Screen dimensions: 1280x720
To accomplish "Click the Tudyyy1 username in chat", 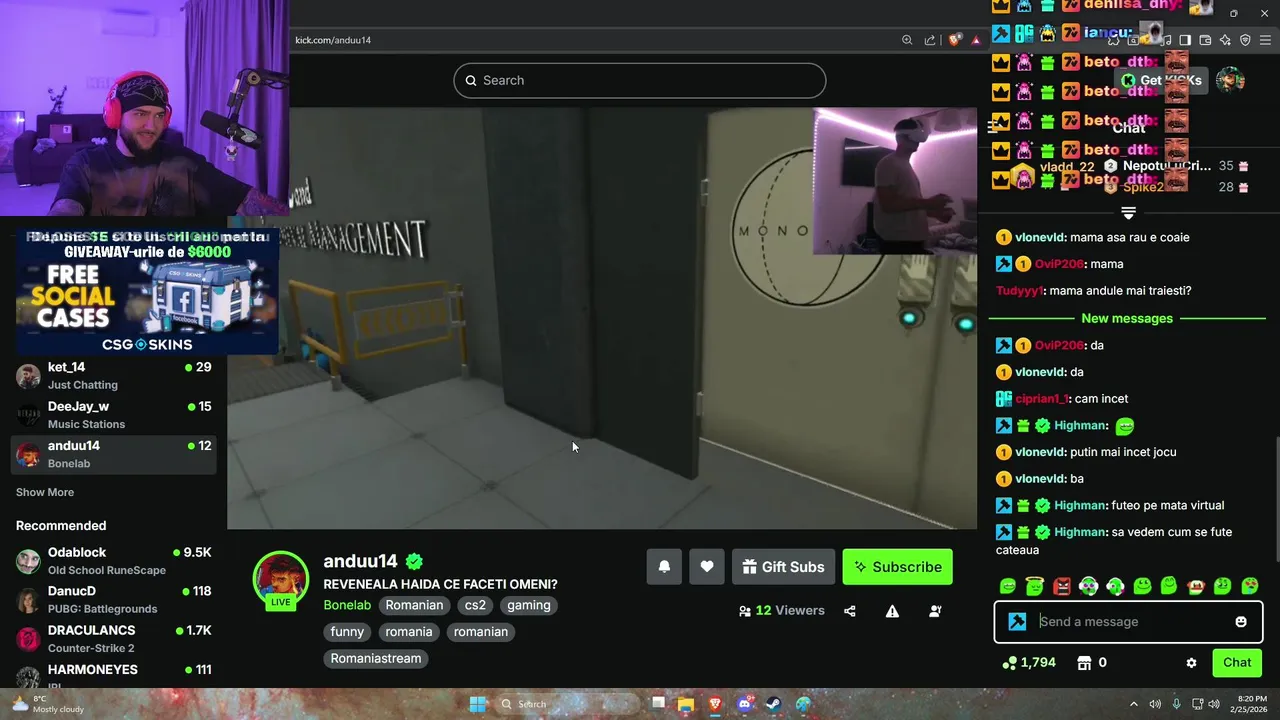I will click(x=1021, y=291).
